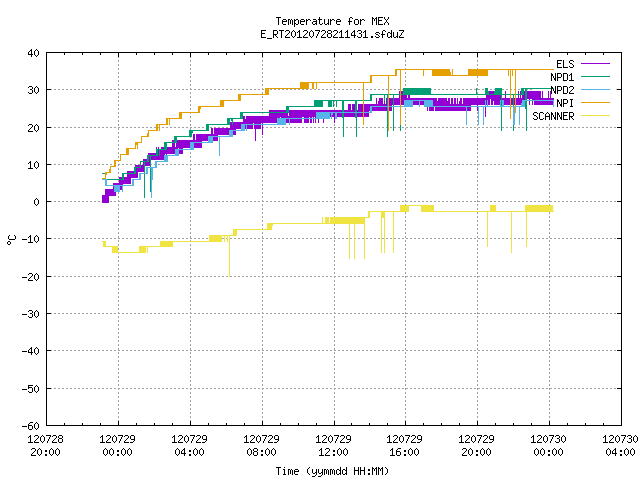Viewport: 640px width, 480px height.
Task: Click the x-axis label 120729 04:00
Action: pyautogui.click(x=189, y=446)
